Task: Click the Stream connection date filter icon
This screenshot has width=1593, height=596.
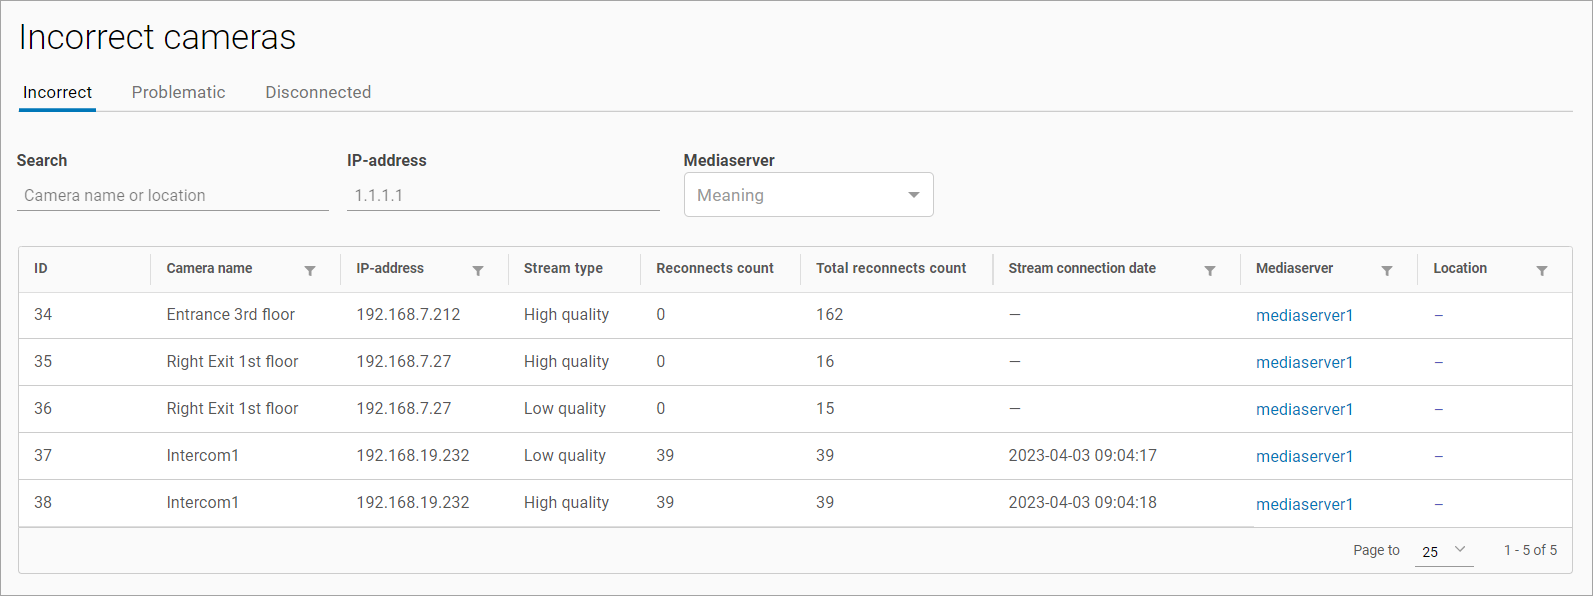Action: click(x=1210, y=271)
